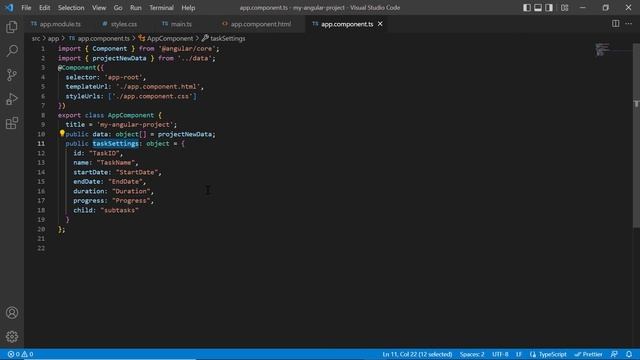Click the 'TaskID' string on line 12

pyautogui.click(x=104, y=153)
